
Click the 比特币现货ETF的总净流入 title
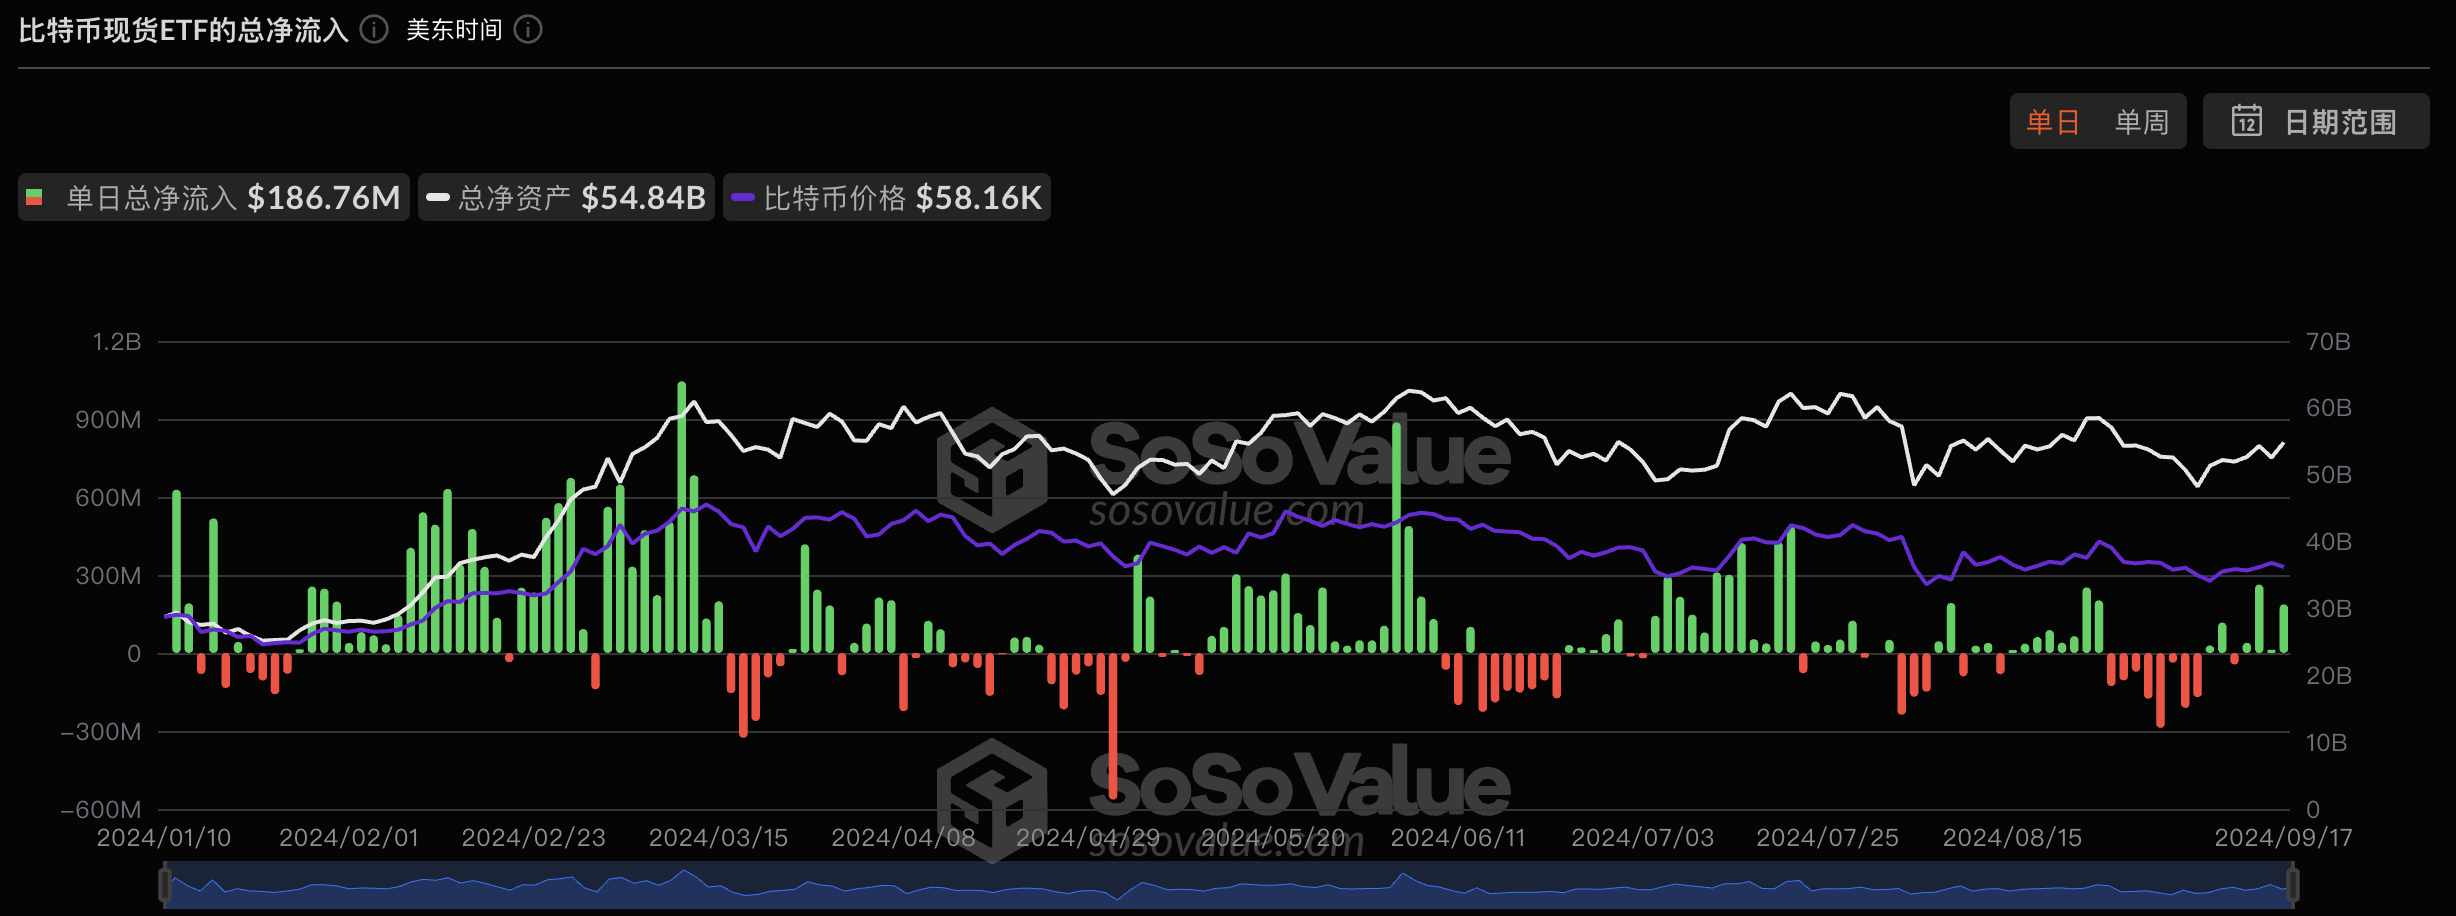[x=184, y=30]
